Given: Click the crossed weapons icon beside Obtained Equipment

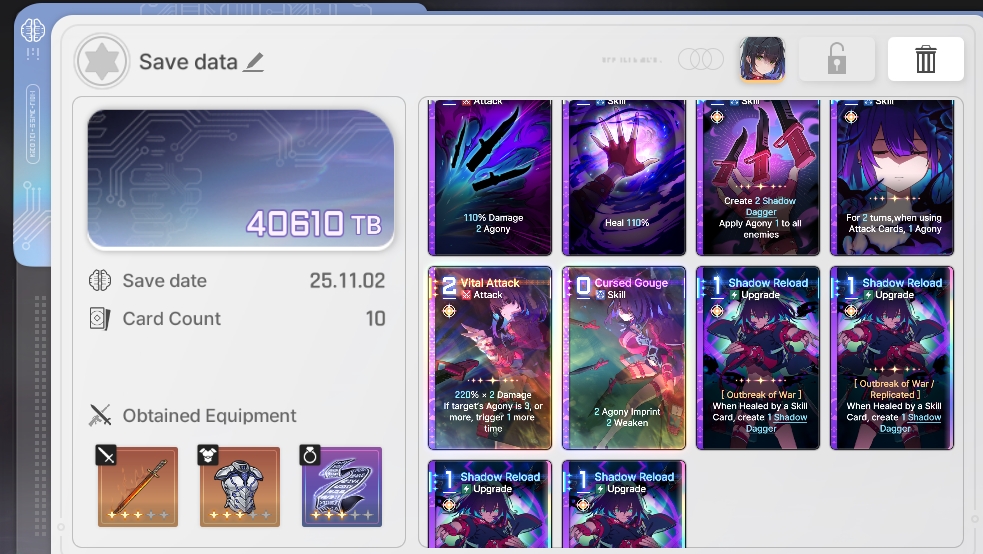Looking at the screenshot, I should pos(100,415).
